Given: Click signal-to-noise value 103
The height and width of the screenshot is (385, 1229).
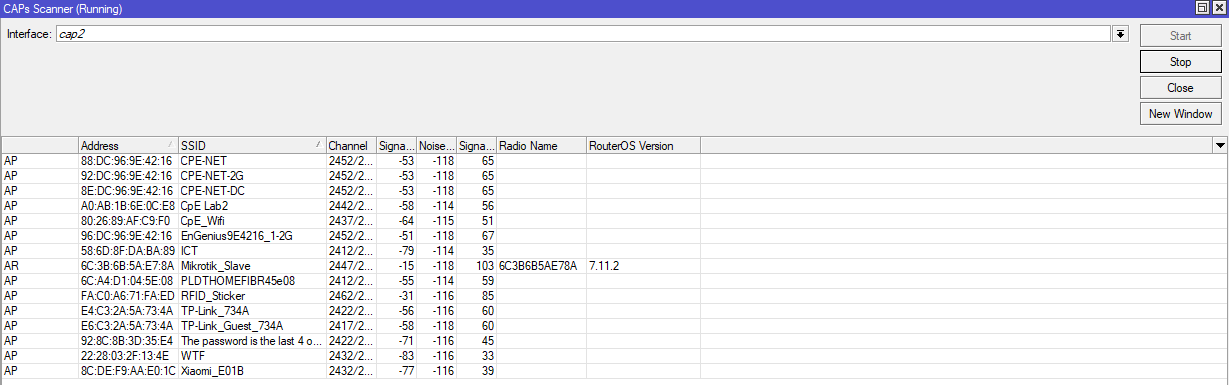Looking at the screenshot, I should (485, 266).
